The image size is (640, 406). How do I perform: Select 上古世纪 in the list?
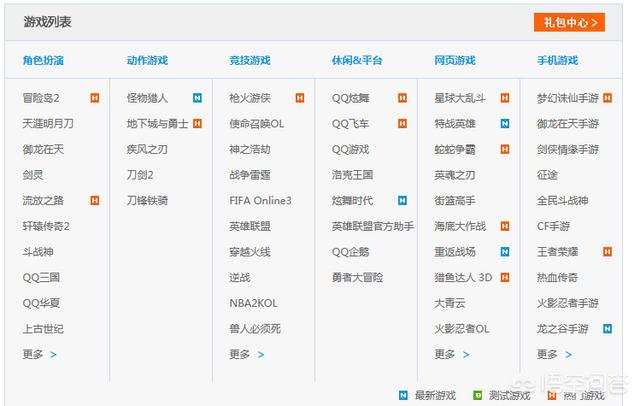[x=43, y=328]
